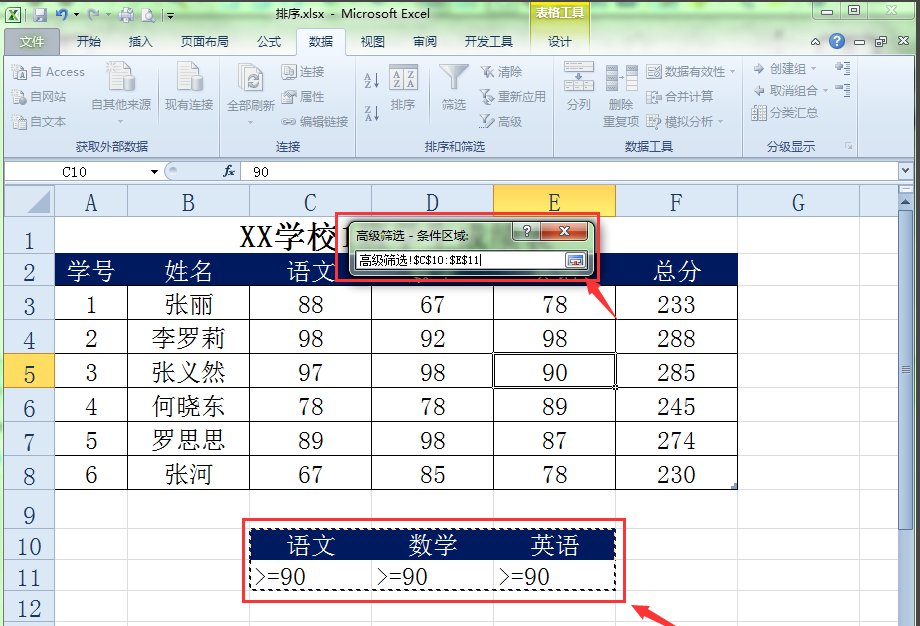The height and width of the screenshot is (626, 920).
Task: Click the Refresh All (全部刷新) icon
Action: tap(251, 79)
